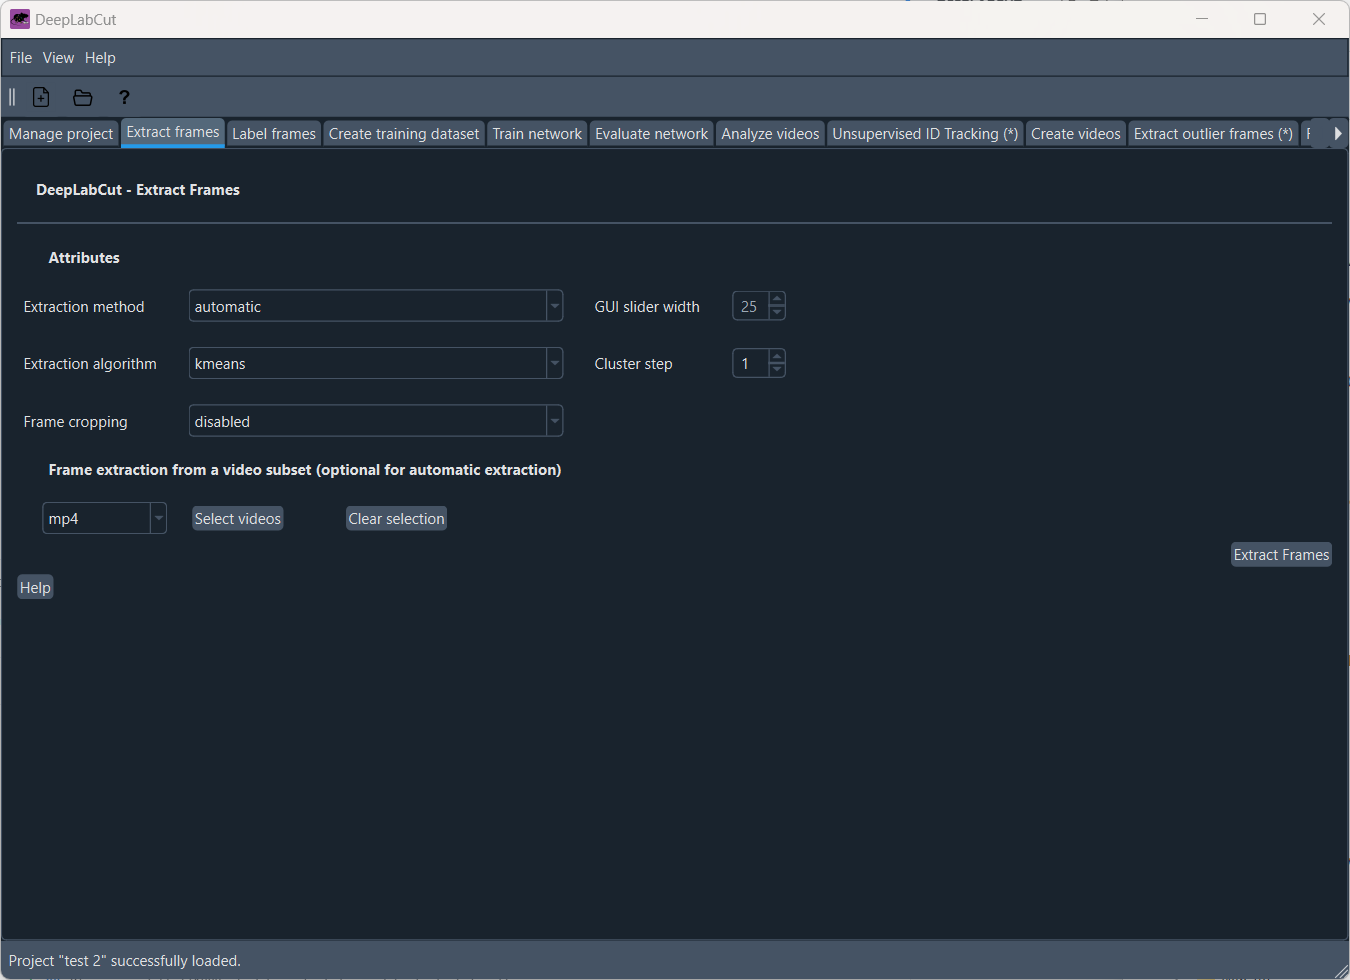Decrease the GUI slider width value
This screenshot has height=980, width=1350.
(777, 313)
